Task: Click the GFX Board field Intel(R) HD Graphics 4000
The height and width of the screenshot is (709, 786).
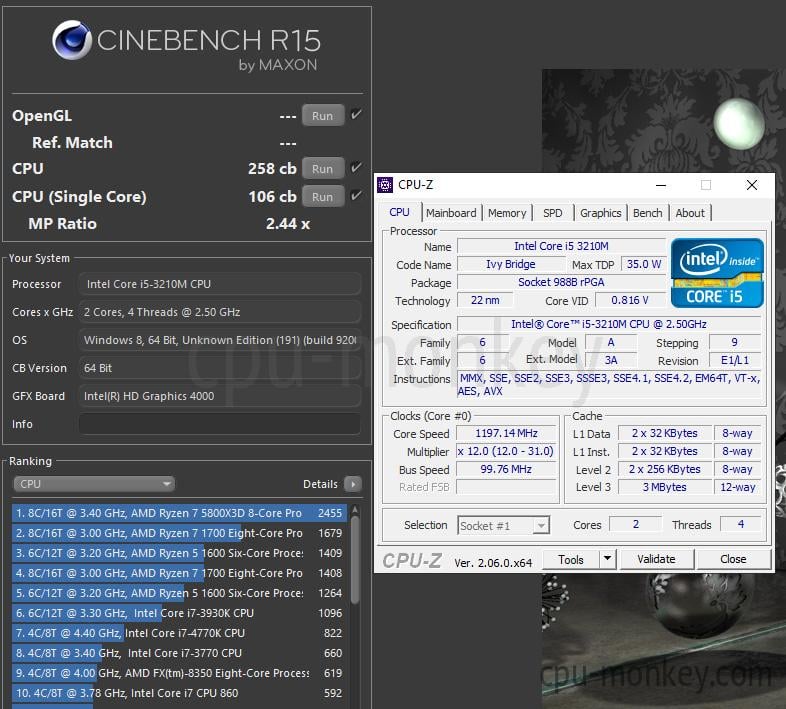Action: pyautogui.click(x=220, y=396)
